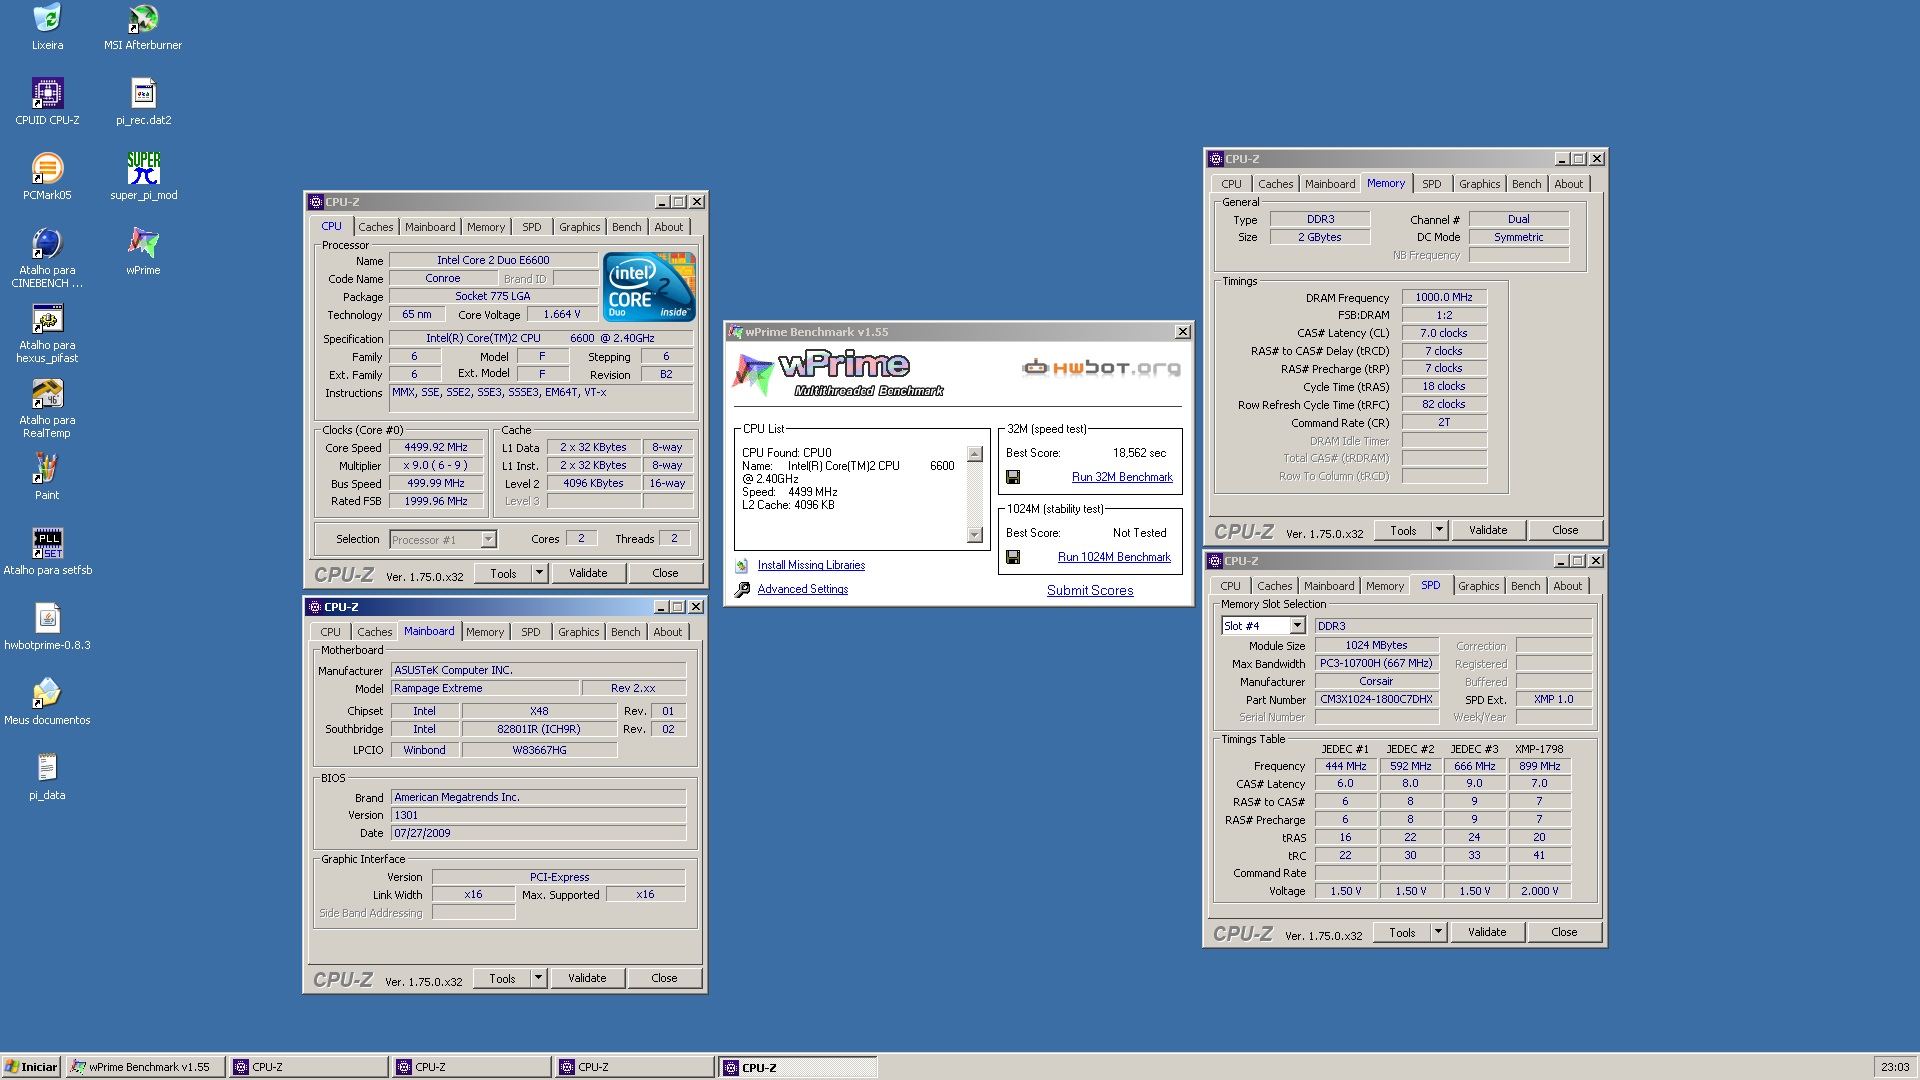Screen dimensions: 1920x1080
Task: Open Tools dropdown arrow in Mainboard window
Action: pyautogui.click(x=538, y=978)
